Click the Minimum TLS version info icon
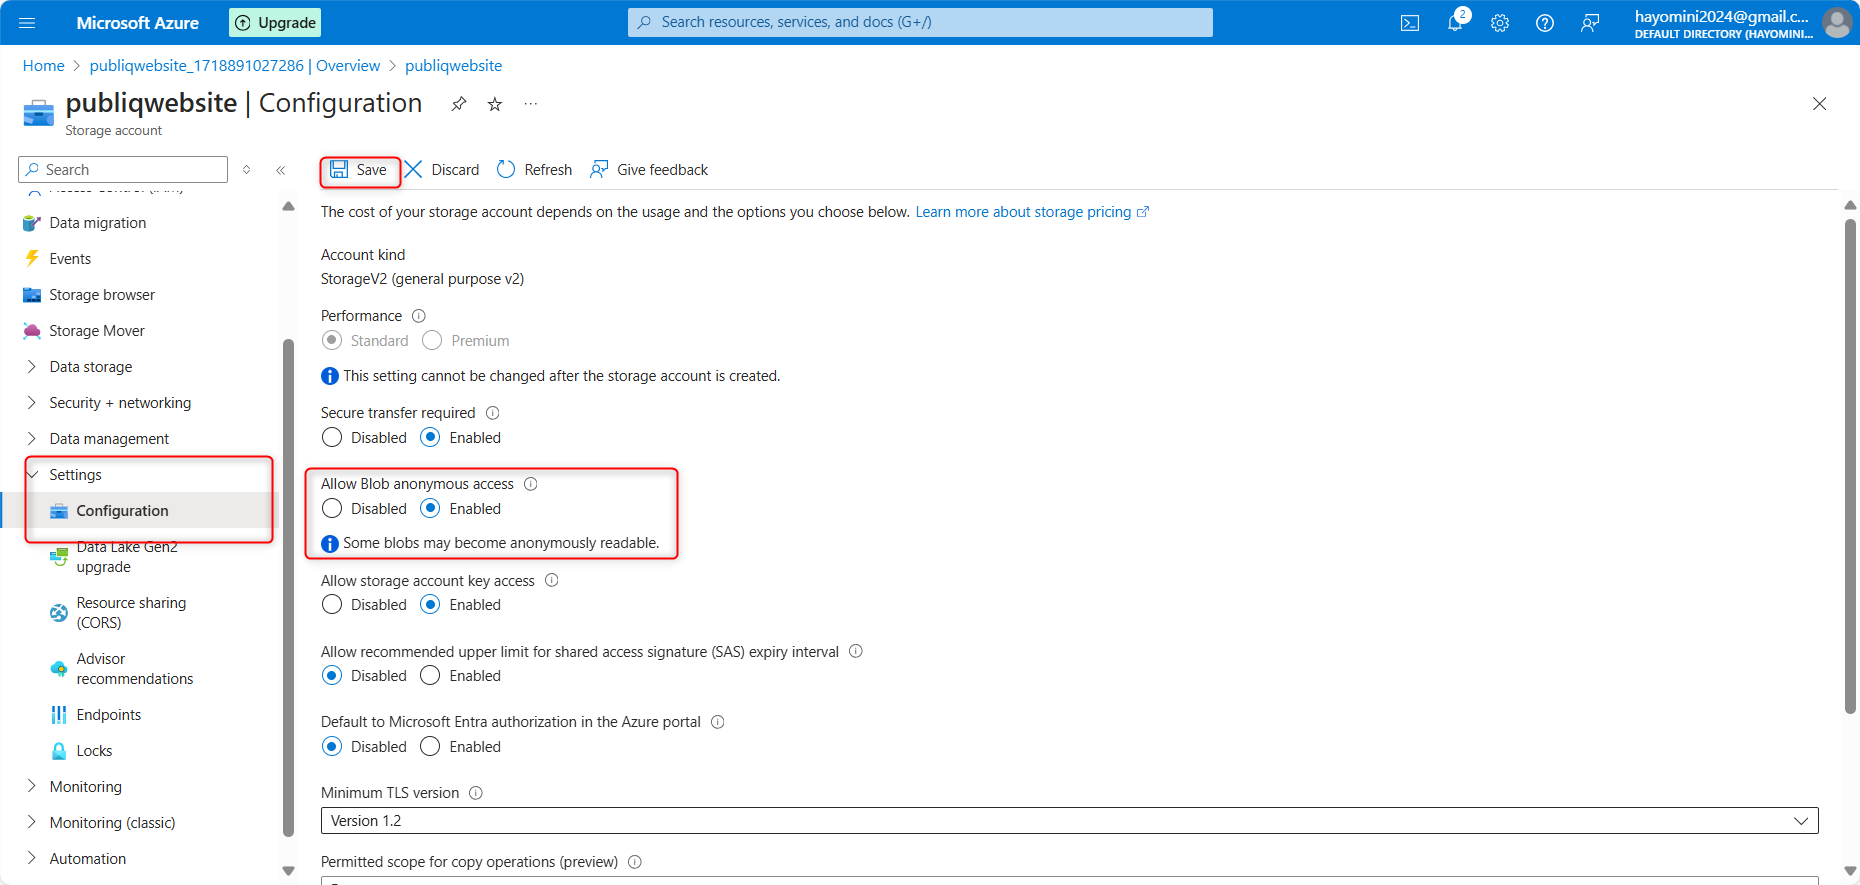Image resolution: width=1860 pixels, height=885 pixels. 476,793
